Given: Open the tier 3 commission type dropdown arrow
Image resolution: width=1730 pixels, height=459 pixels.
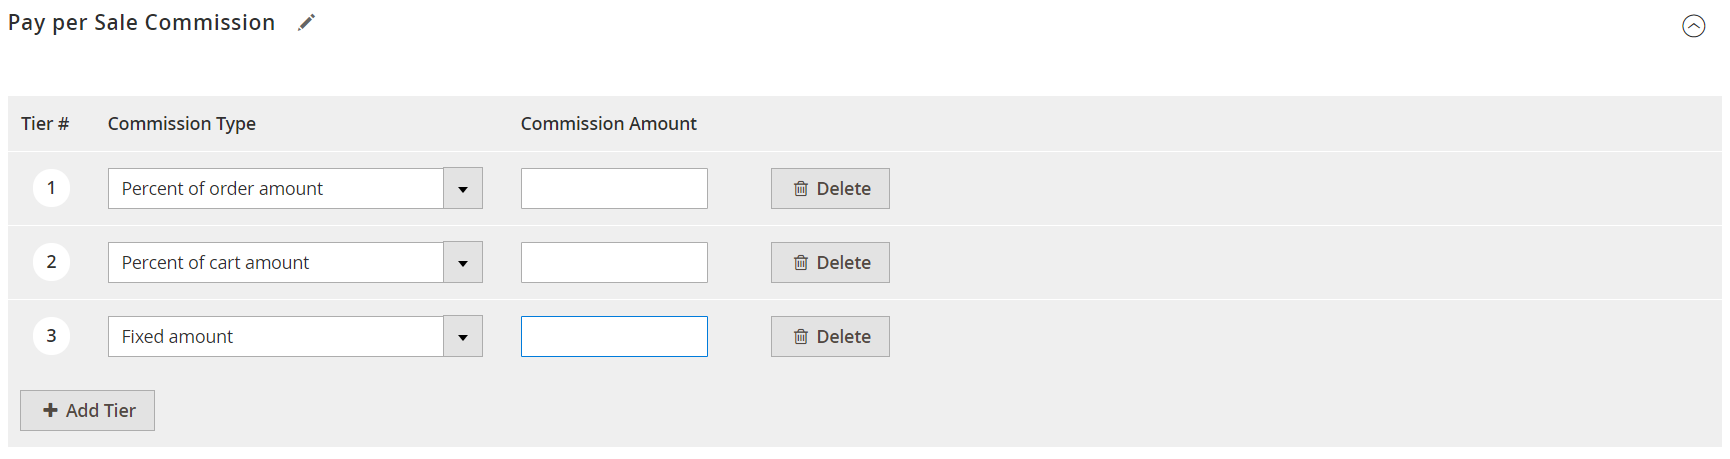Looking at the screenshot, I should [x=463, y=336].
